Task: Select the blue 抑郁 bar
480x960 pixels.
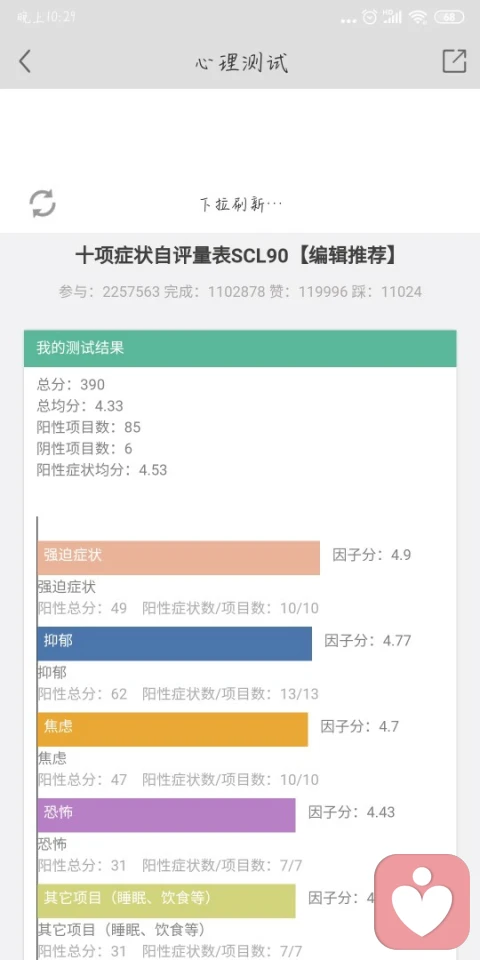Action: 174,643
